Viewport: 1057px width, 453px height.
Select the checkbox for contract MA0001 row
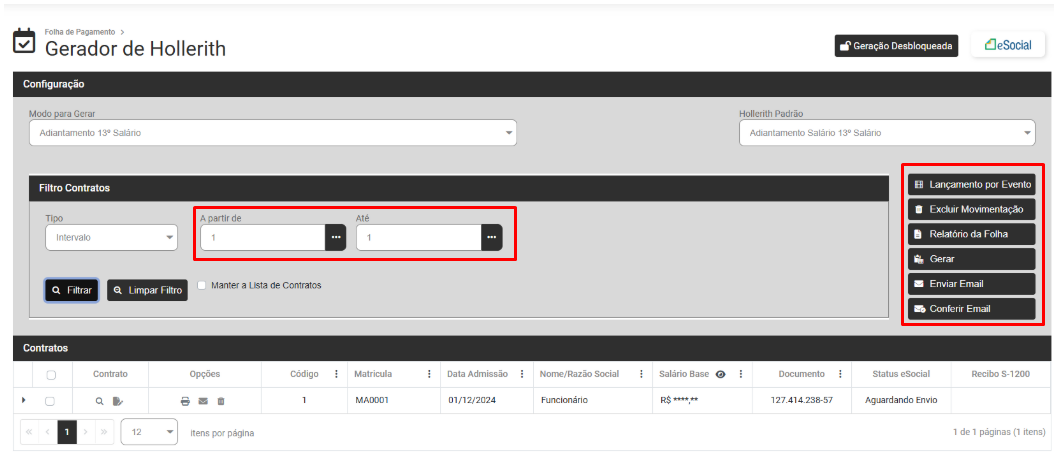point(50,401)
